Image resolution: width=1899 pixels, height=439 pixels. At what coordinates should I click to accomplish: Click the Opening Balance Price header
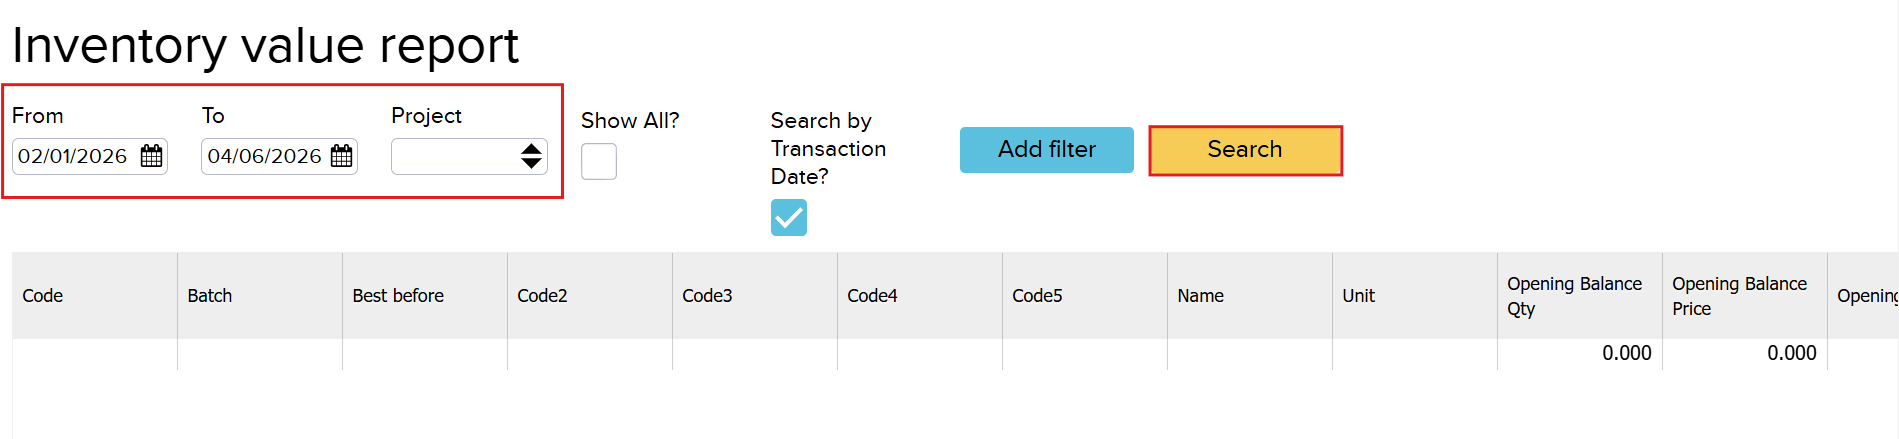pos(1739,296)
